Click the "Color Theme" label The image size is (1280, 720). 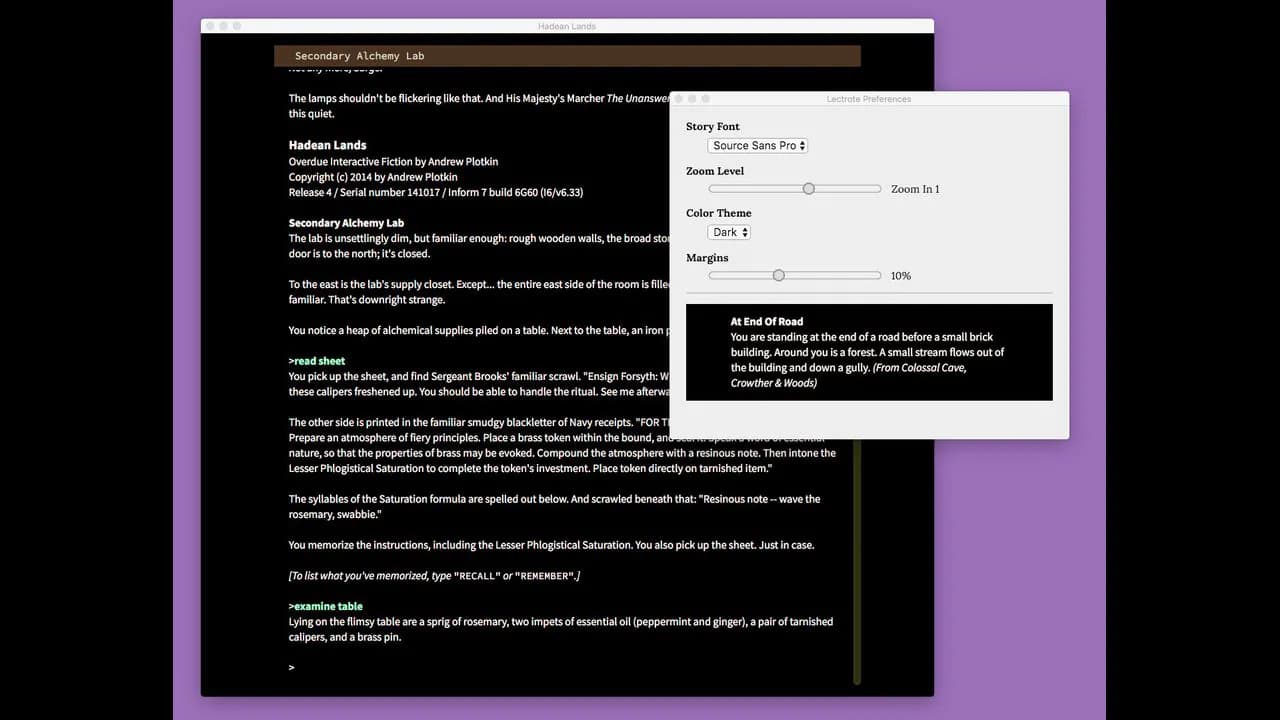coord(719,213)
